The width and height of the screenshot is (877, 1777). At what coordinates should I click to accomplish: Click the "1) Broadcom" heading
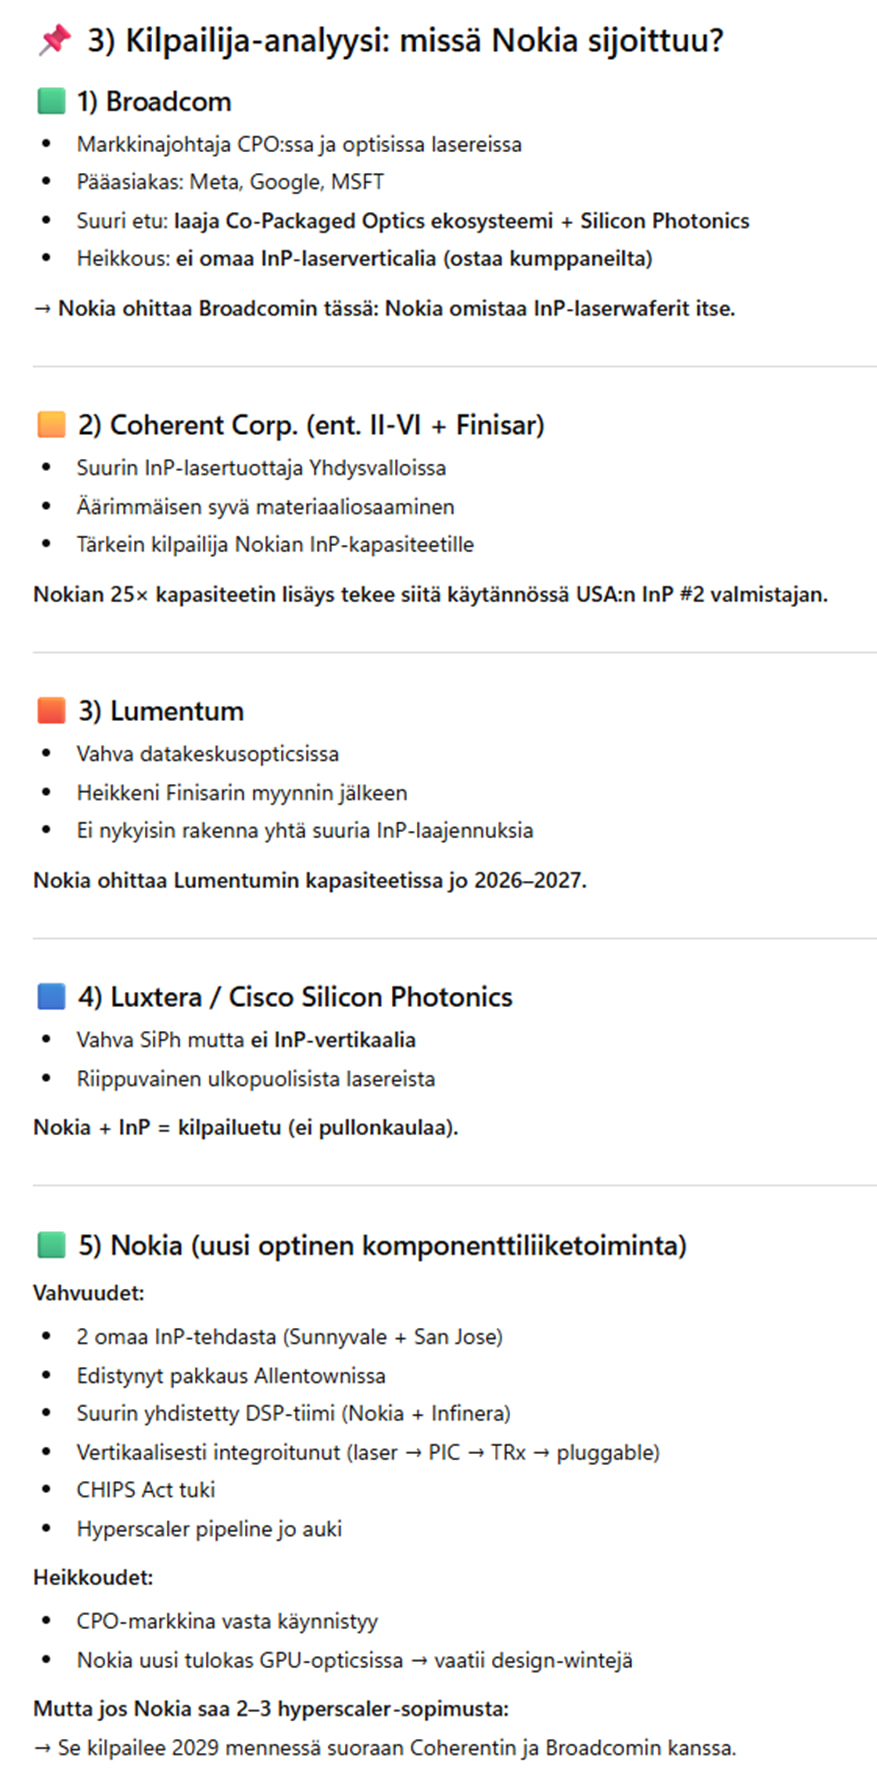click(x=154, y=101)
